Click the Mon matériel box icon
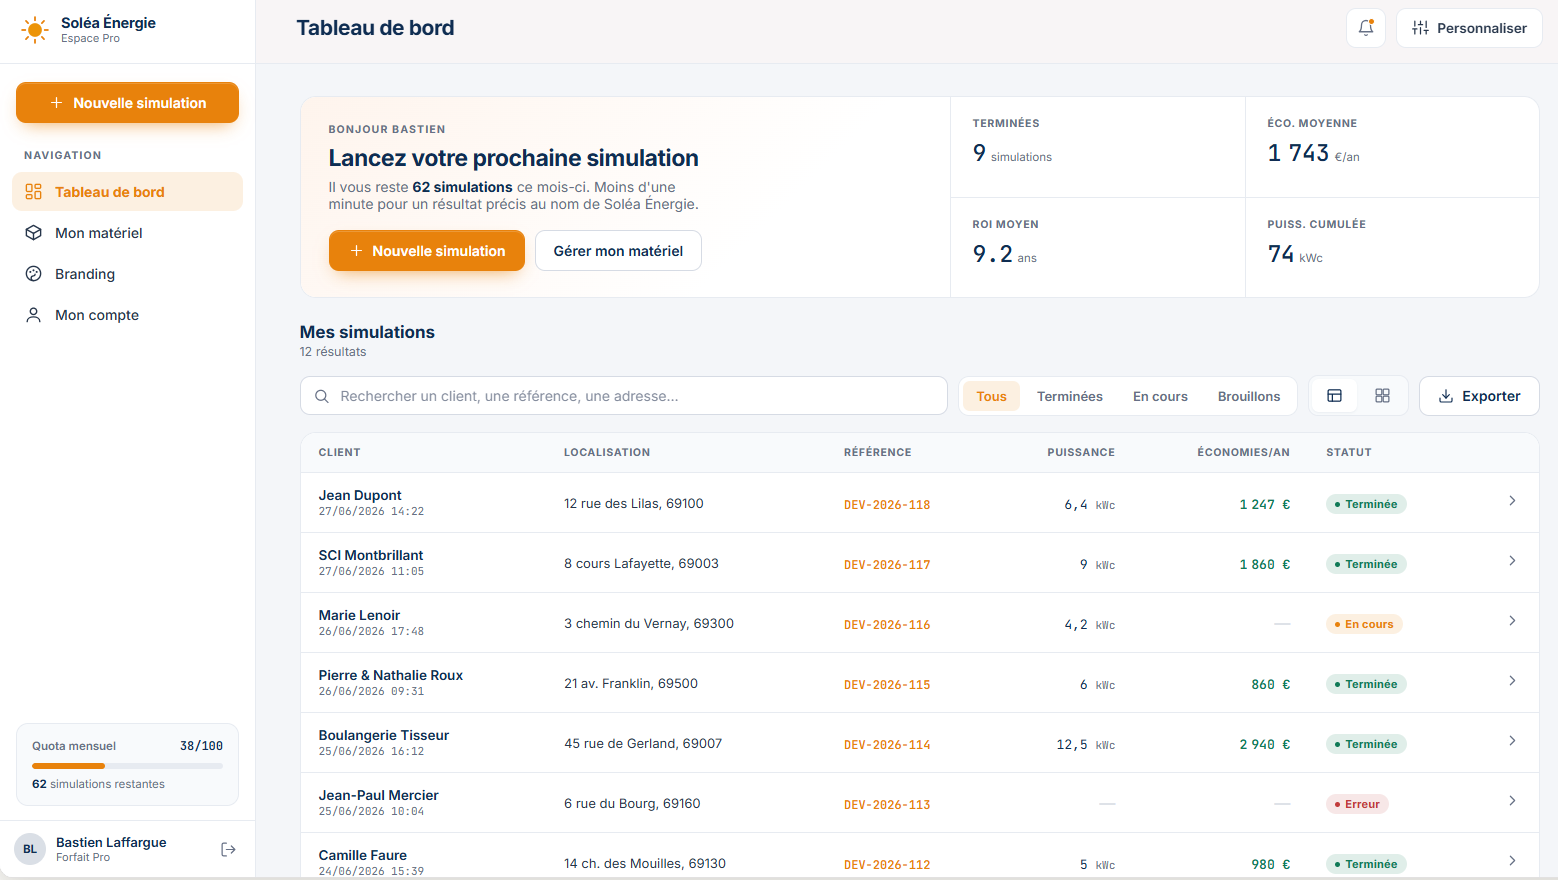 (34, 233)
